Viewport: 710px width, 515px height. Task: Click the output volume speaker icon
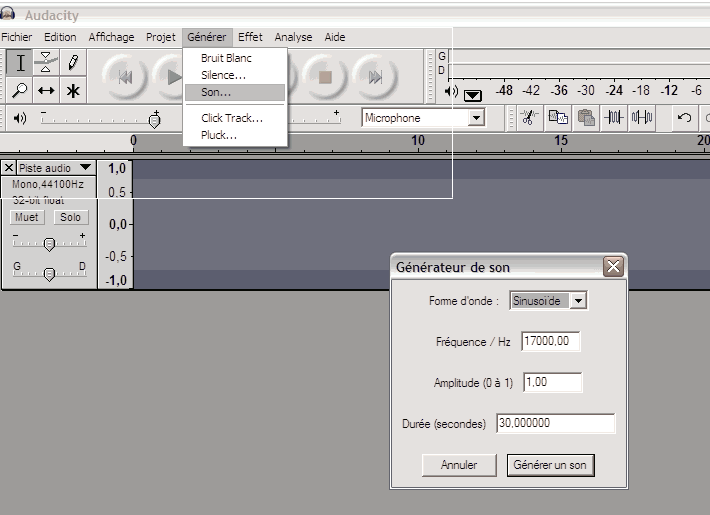(x=19, y=119)
